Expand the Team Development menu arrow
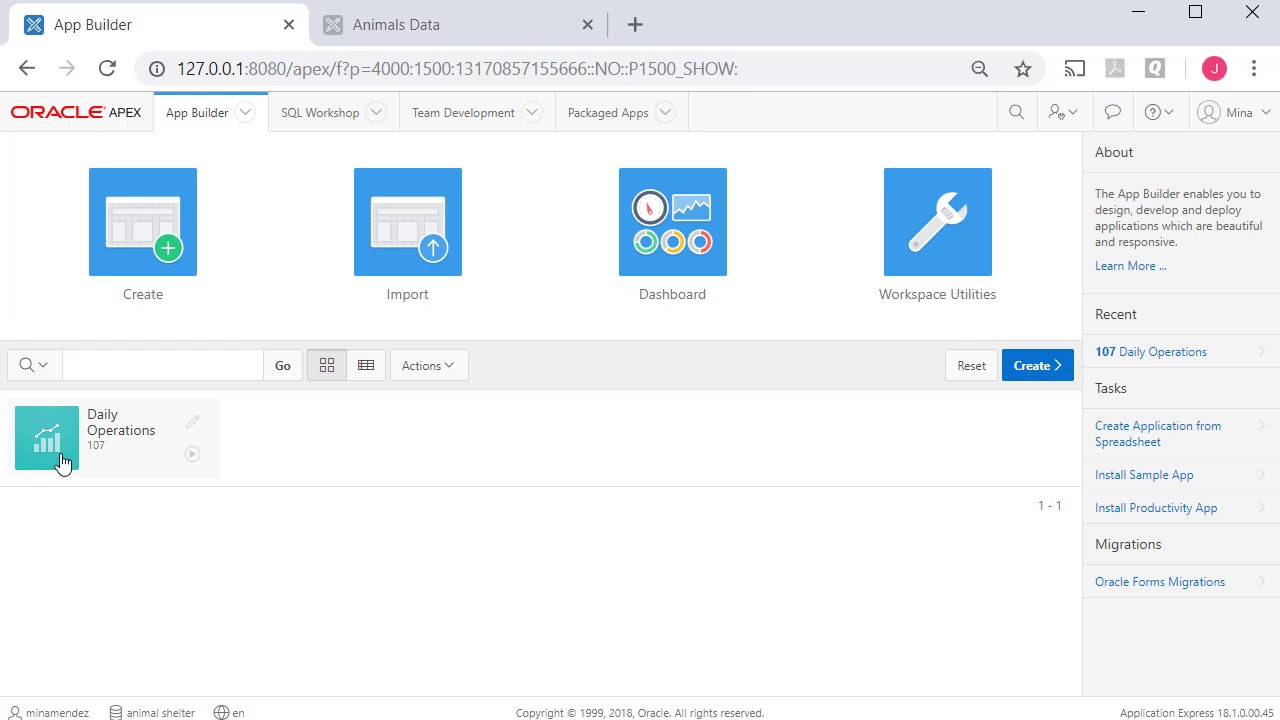The height and width of the screenshot is (720, 1280). pos(532,112)
